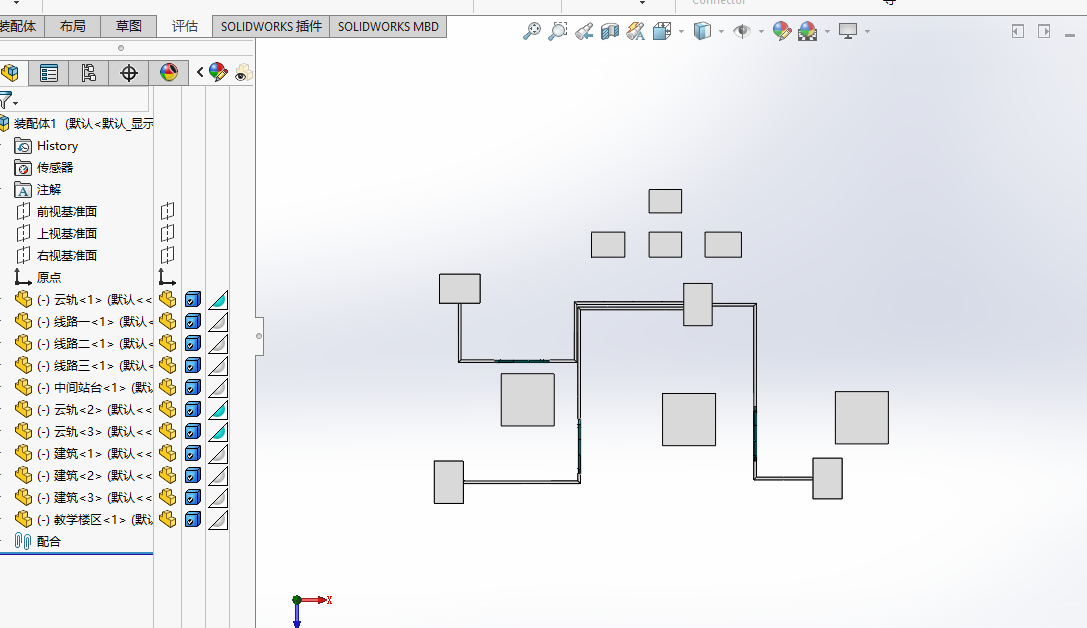The image size is (1087, 628).
Task: Click the gray appearance swatch for 线路一<1>
Action: click(218, 322)
